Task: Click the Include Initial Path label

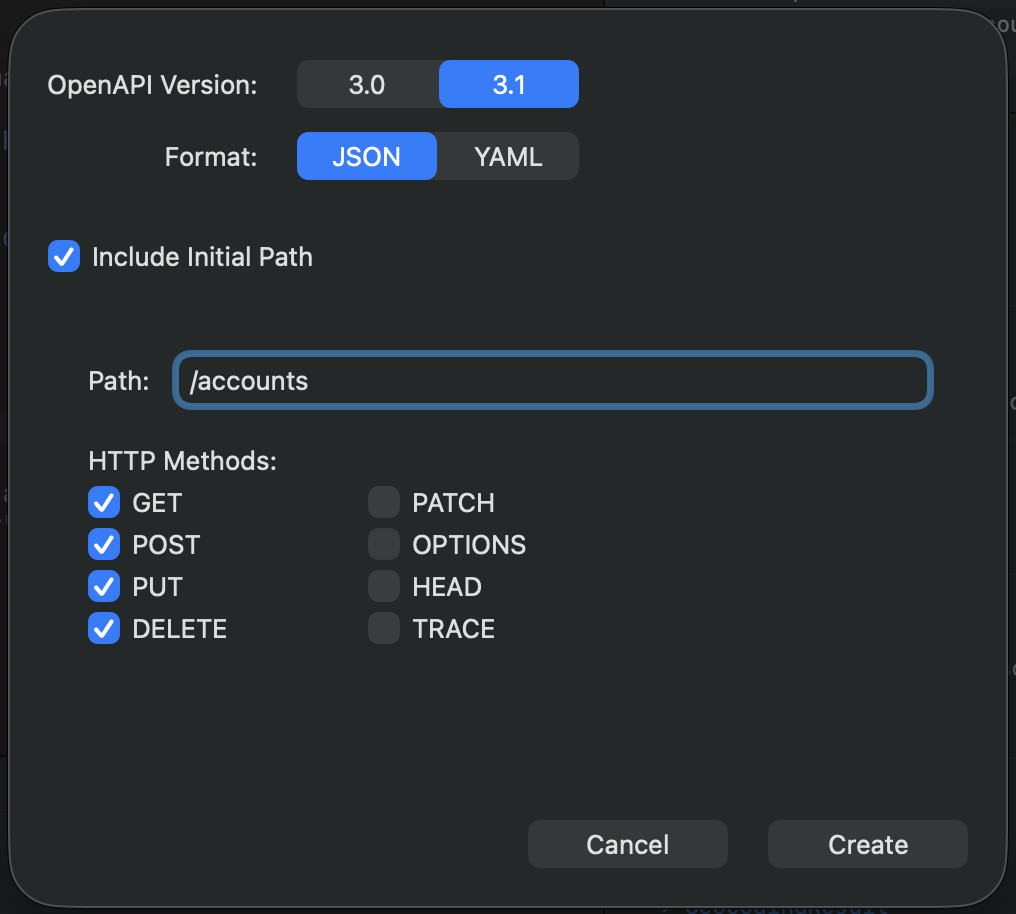Action: point(202,256)
